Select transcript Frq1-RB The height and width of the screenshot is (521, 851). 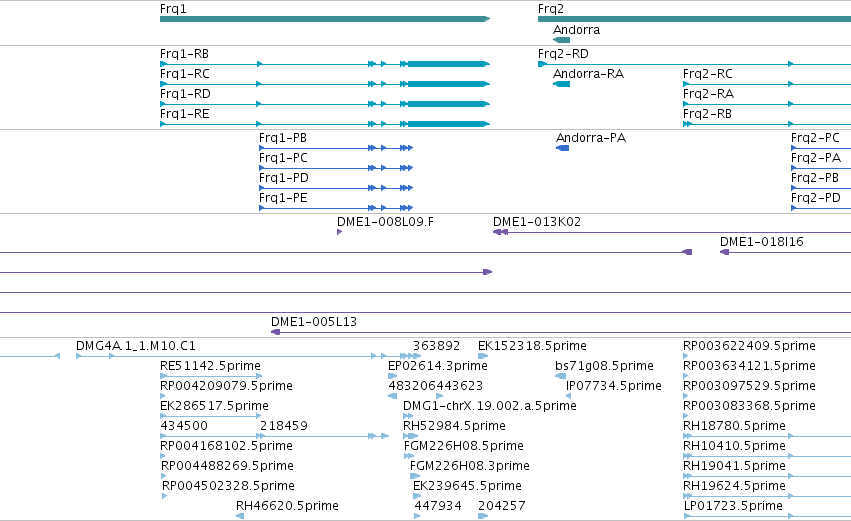coord(185,54)
